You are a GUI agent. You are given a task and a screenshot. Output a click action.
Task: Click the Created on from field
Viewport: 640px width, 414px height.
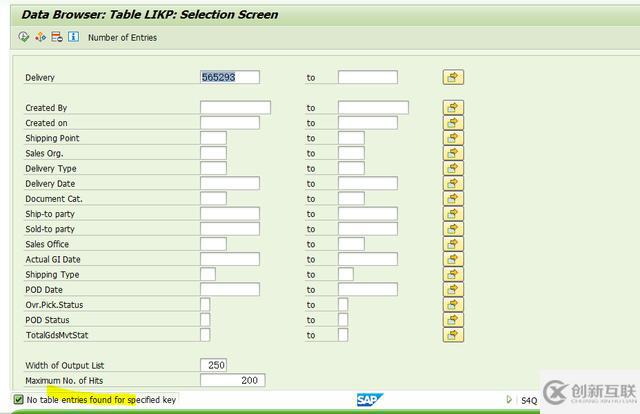click(230, 123)
